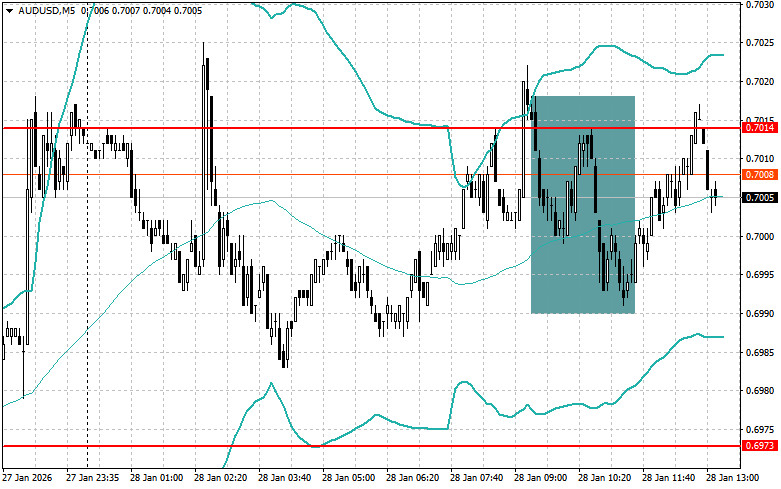Click the 28 Jan 01:00 time label
Image resolution: width=781 pixels, height=489 pixels.
point(156,478)
